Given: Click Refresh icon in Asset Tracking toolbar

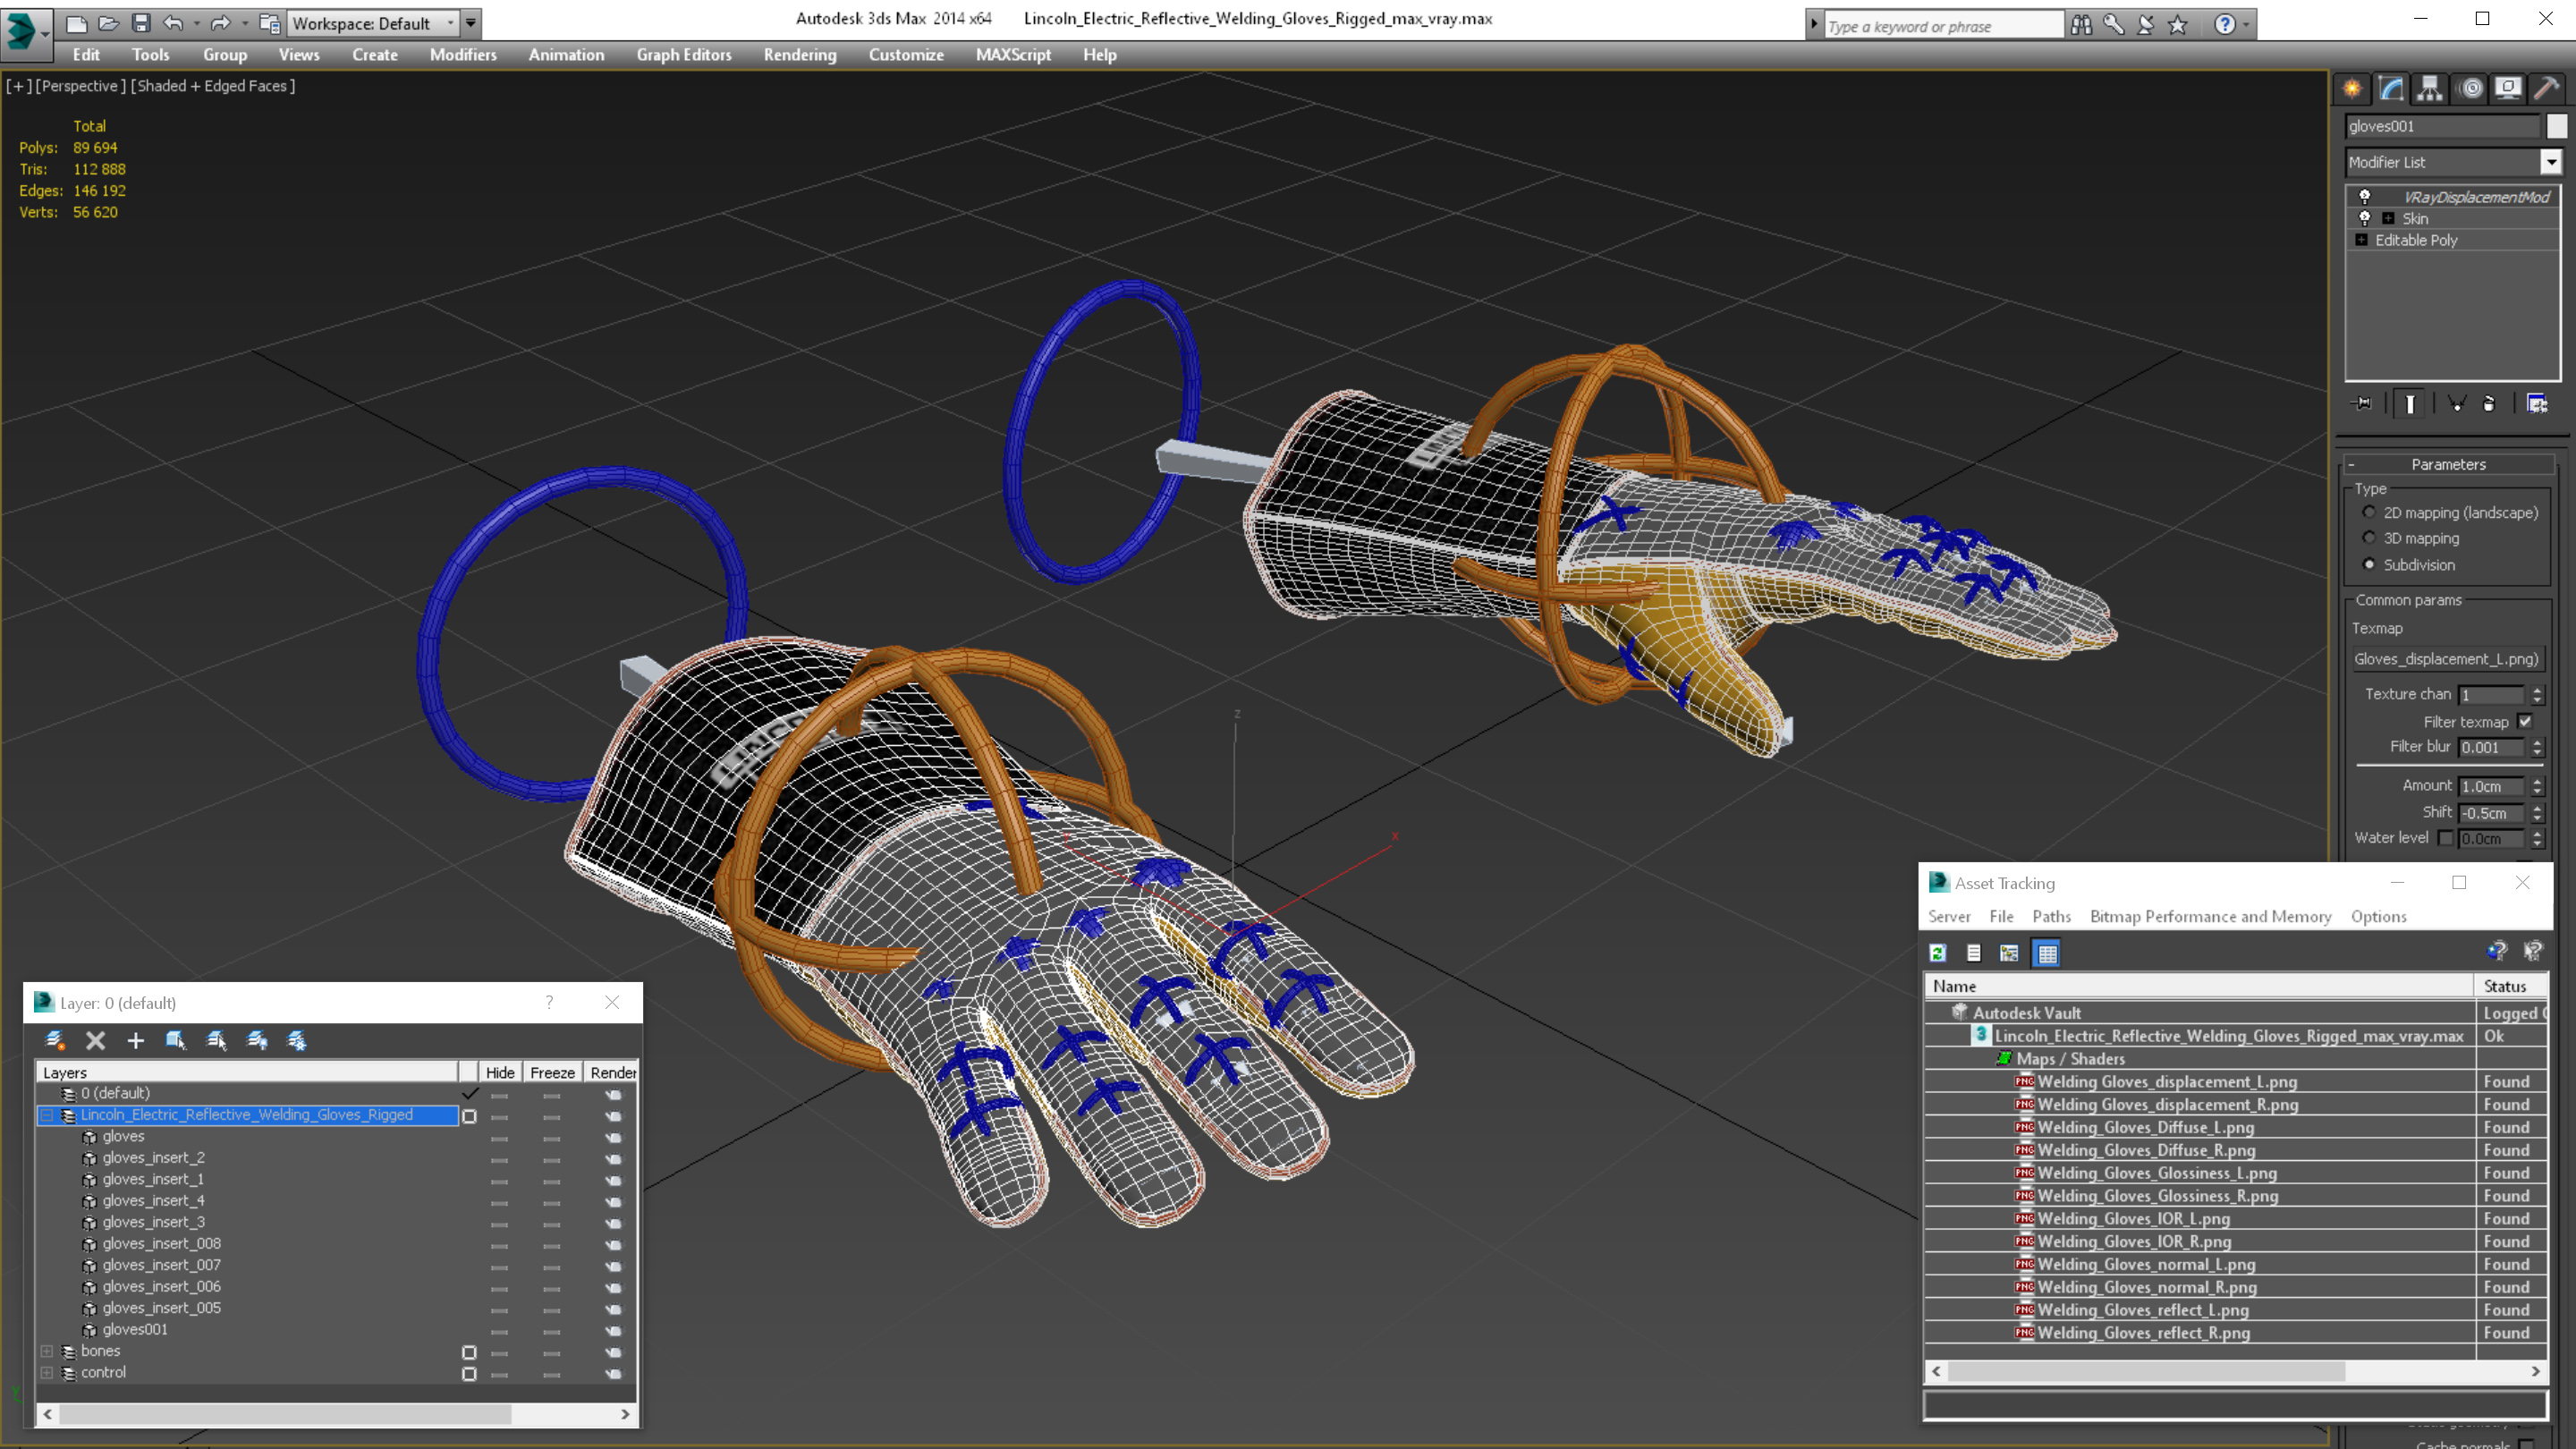Looking at the screenshot, I should coord(1938,953).
